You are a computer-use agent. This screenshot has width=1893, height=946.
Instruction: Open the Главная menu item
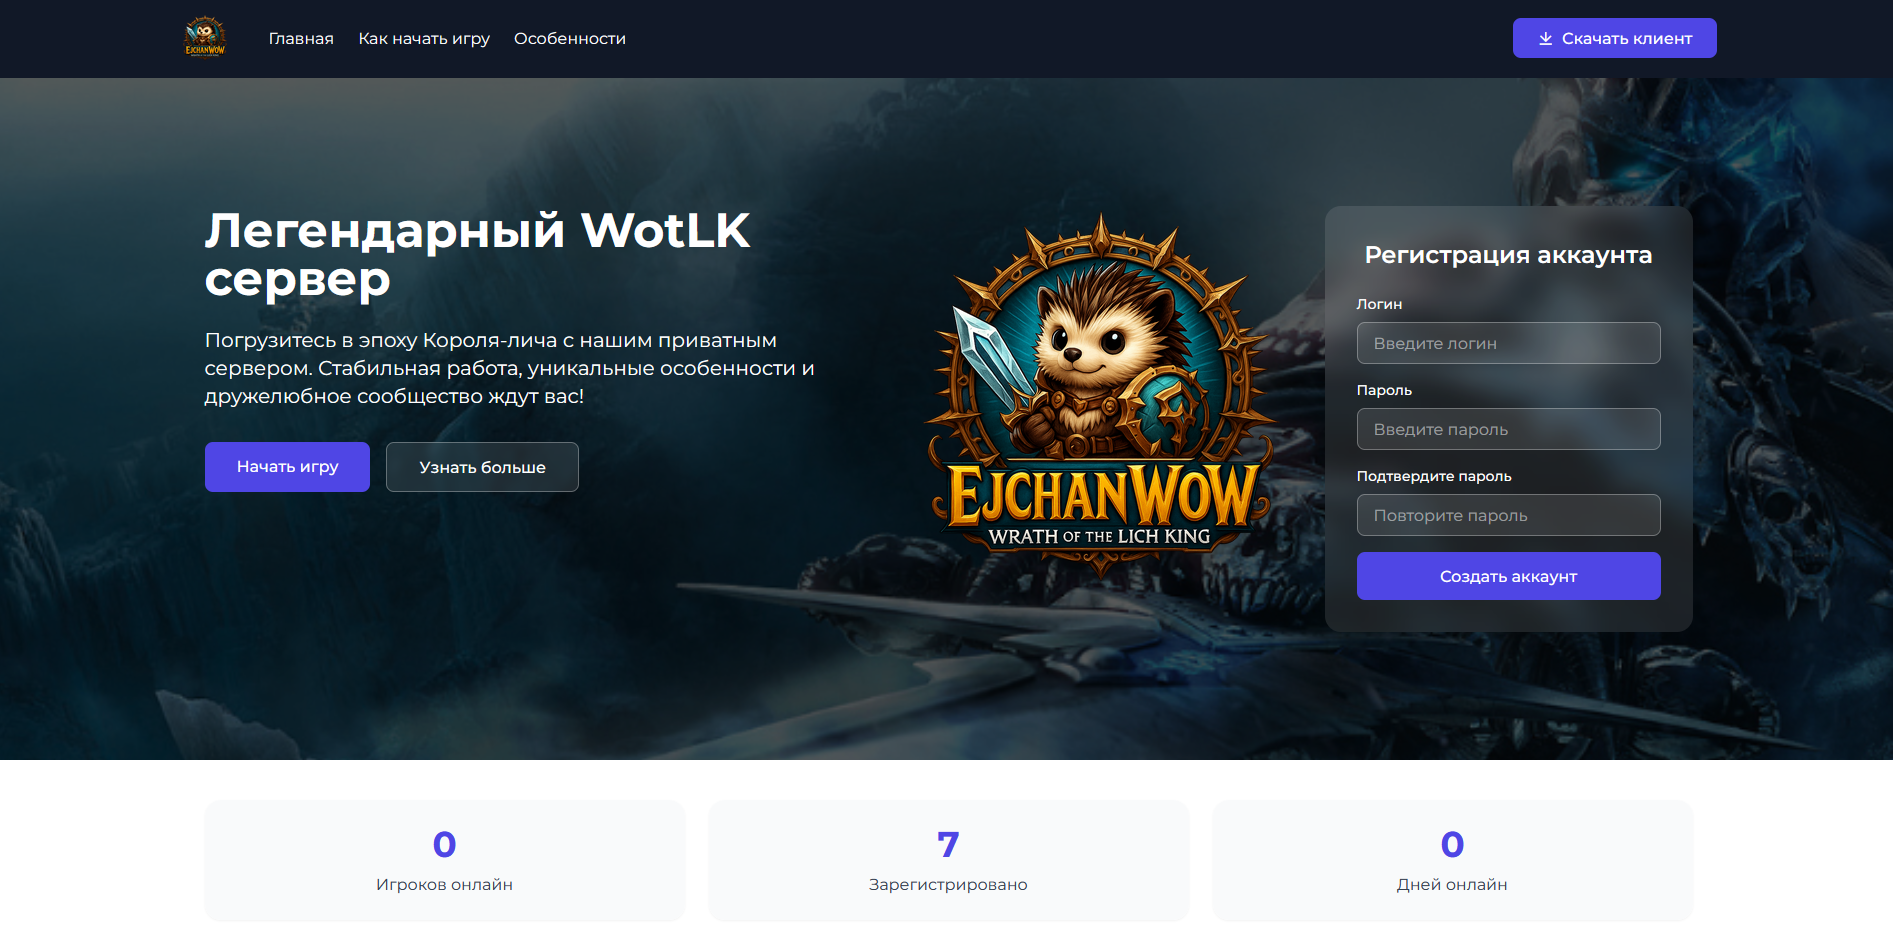(301, 38)
